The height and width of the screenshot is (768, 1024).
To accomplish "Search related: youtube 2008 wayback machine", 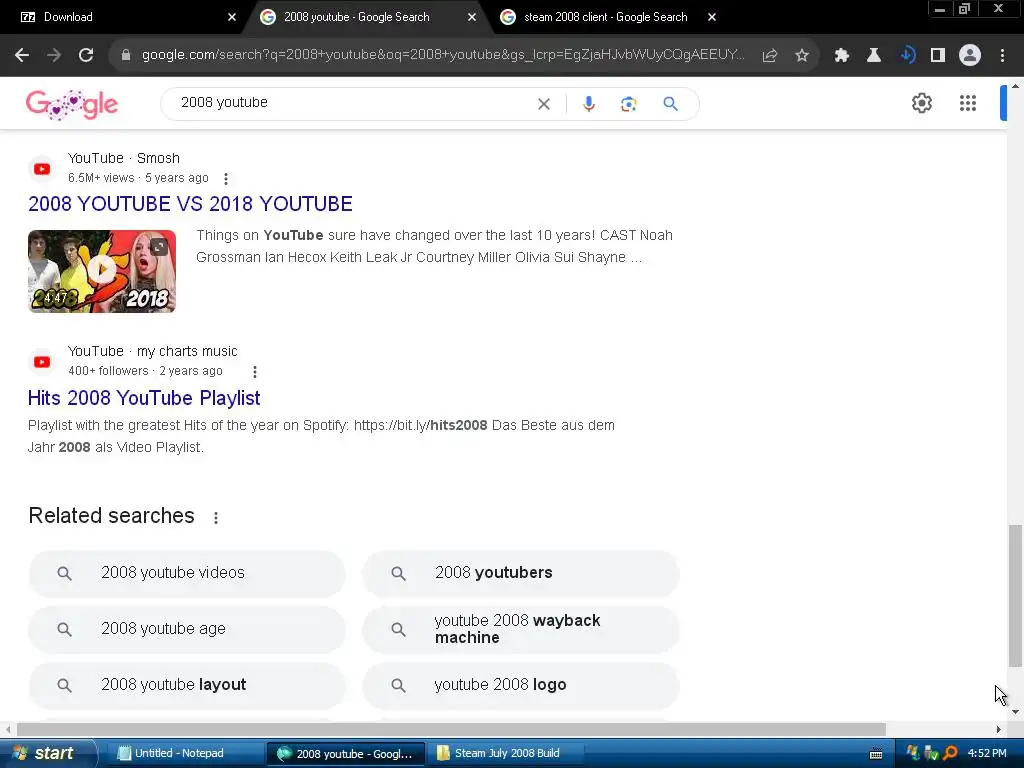I will (x=520, y=629).
